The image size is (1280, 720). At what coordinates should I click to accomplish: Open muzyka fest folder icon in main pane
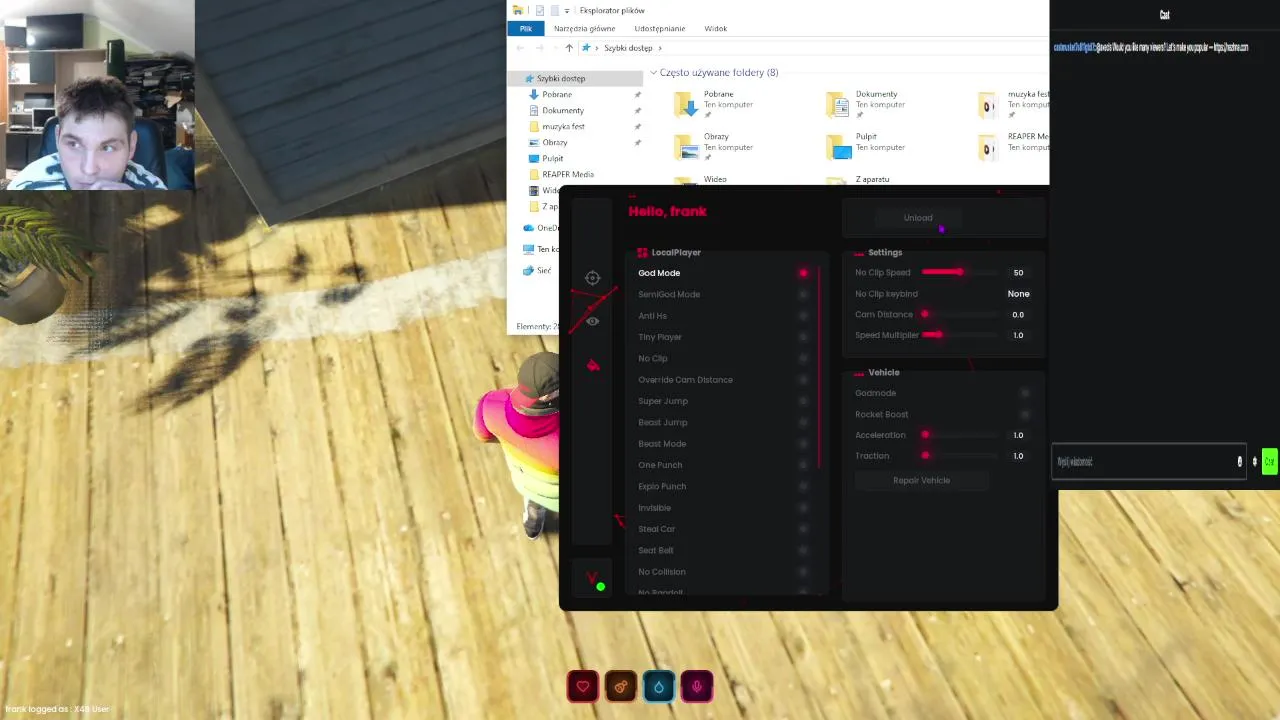[989, 104]
